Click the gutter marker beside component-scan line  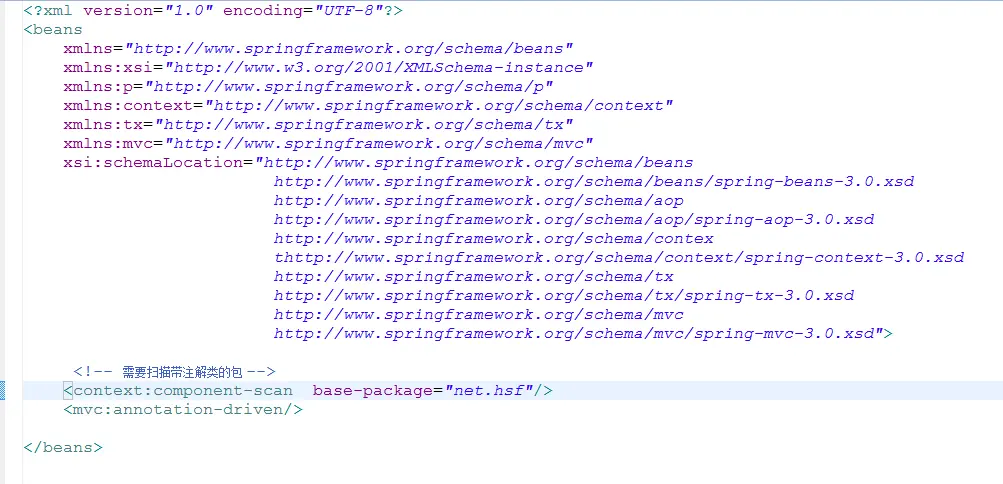pyautogui.click(x=3, y=390)
